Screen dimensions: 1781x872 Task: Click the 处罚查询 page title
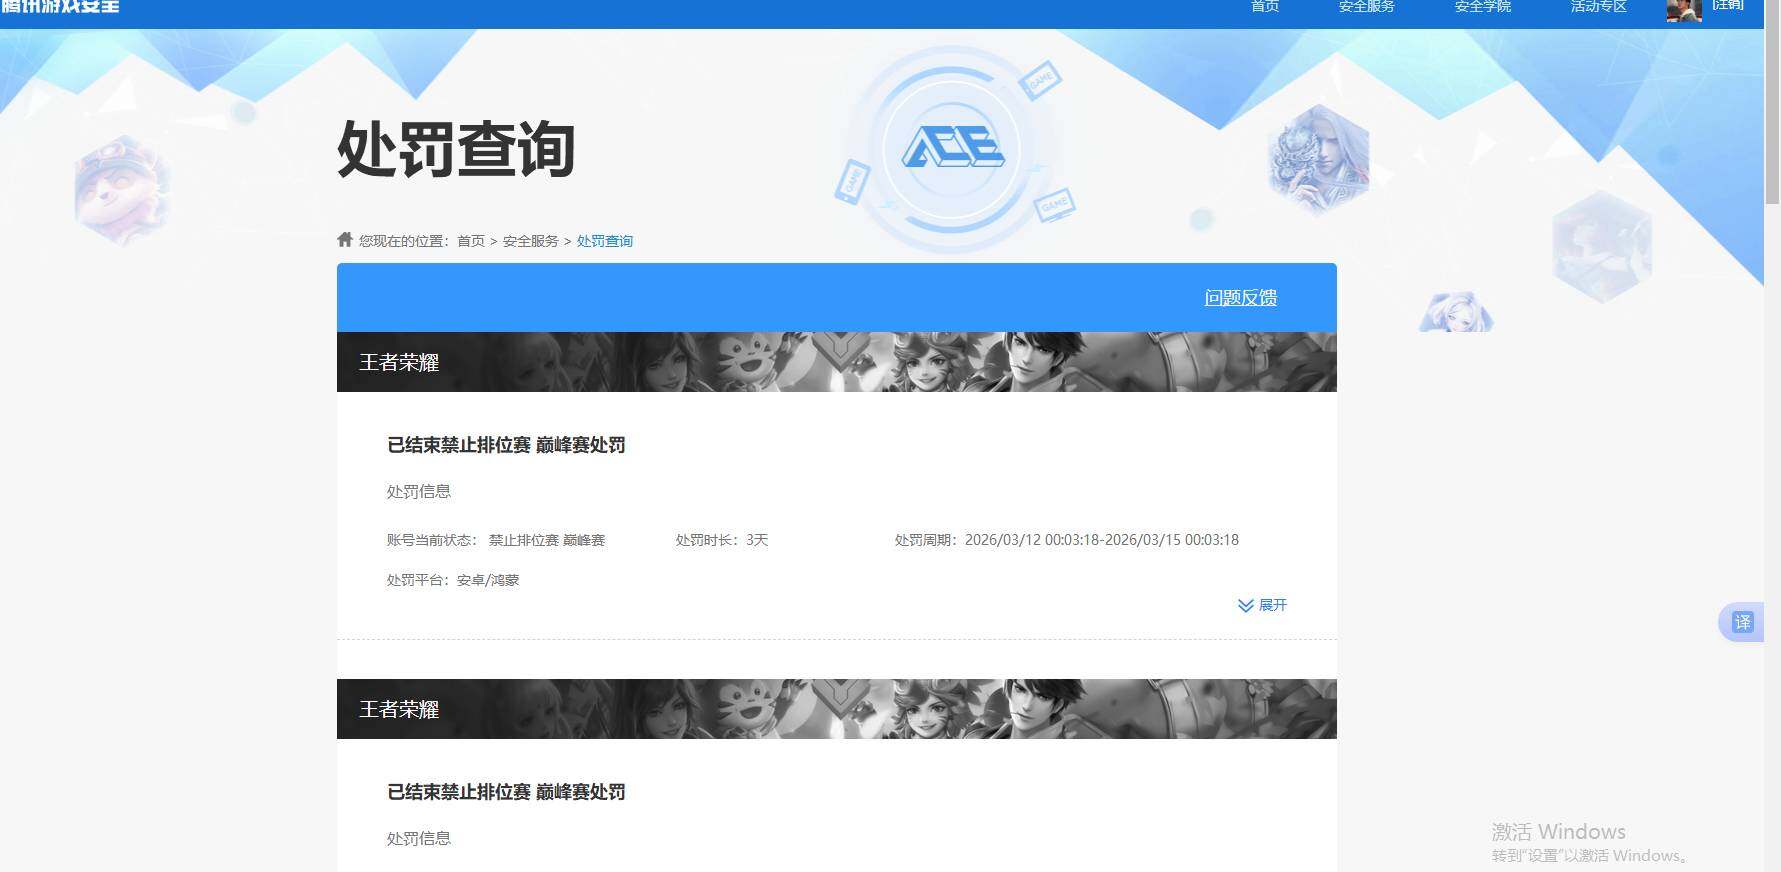(456, 149)
